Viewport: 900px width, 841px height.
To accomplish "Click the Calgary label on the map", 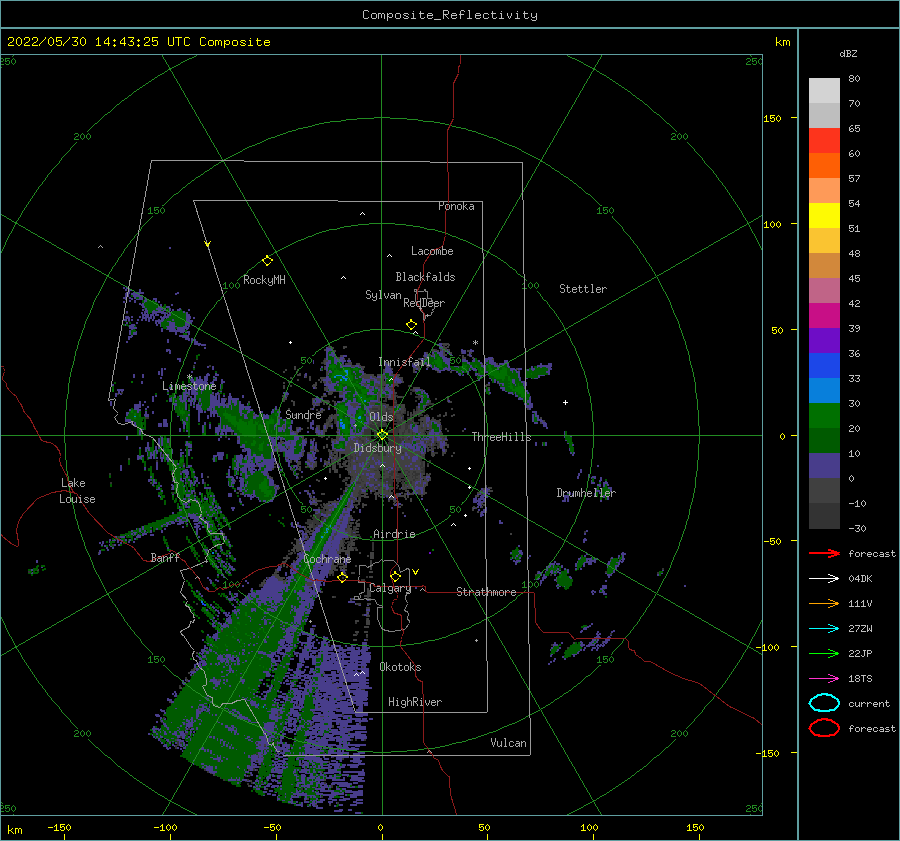I will 390,588.
